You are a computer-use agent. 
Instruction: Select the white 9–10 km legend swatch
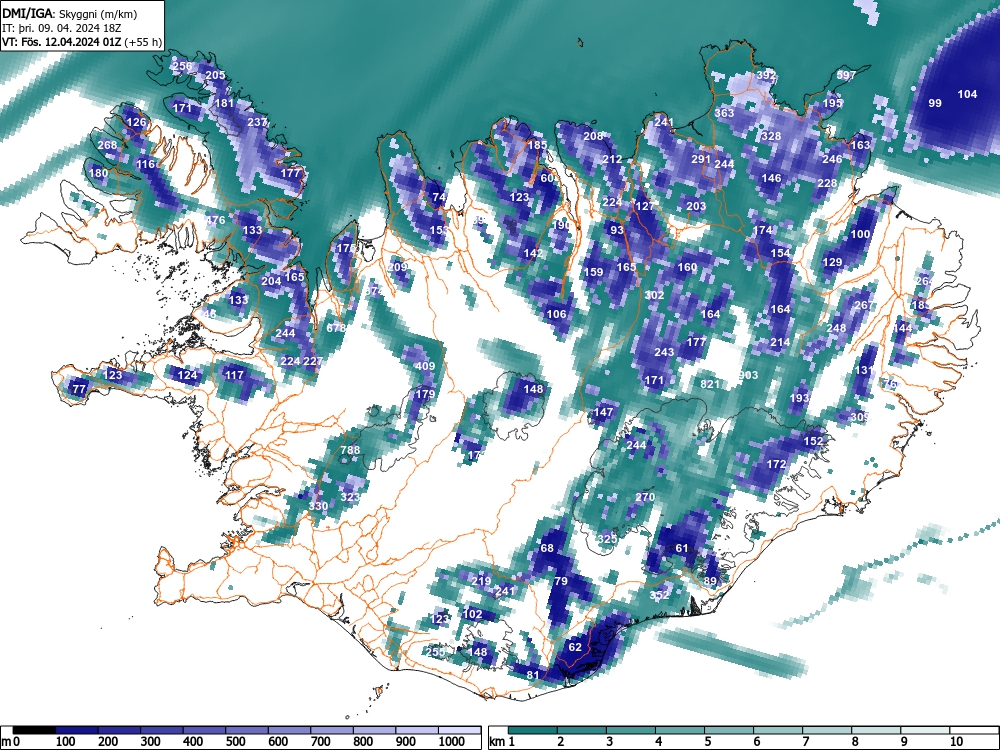point(925,730)
